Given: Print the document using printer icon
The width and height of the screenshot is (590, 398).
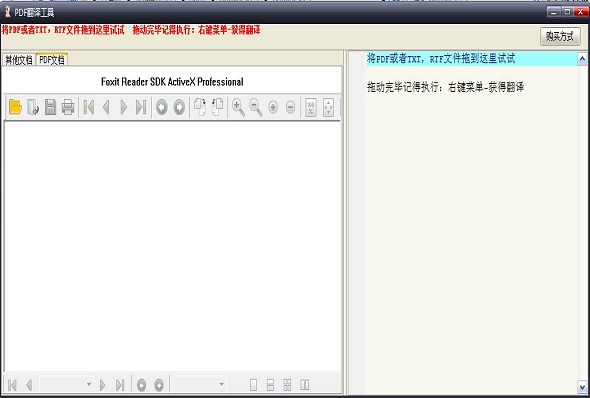Looking at the screenshot, I should [x=68, y=107].
